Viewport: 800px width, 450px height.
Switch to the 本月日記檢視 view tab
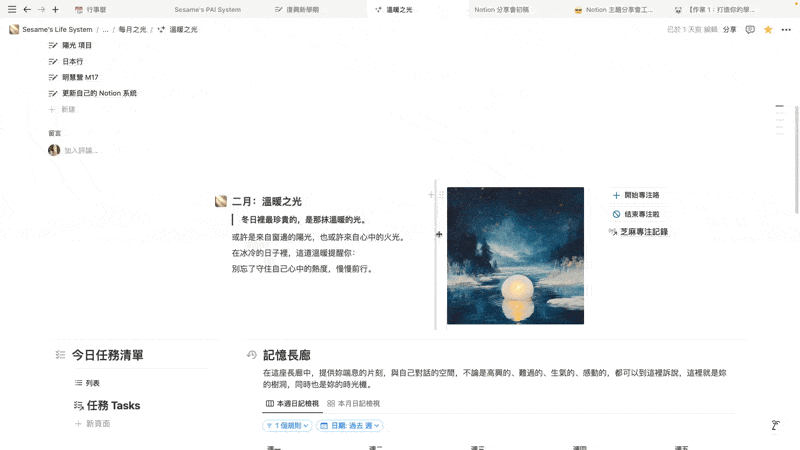coord(354,404)
